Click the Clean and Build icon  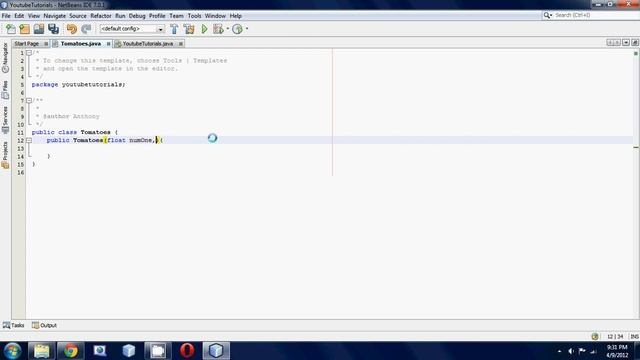[189, 29]
